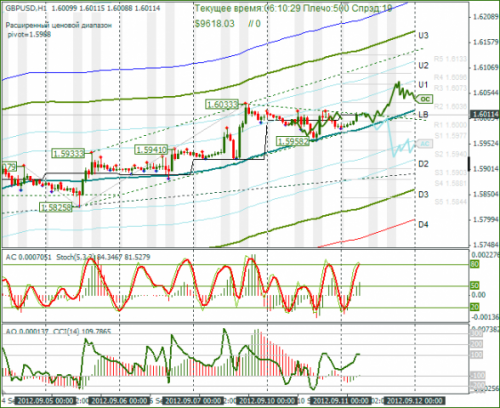The width and height of the screenshot is (500, 408).
Task: Click the D4 channel label
Action: (423, 225)
